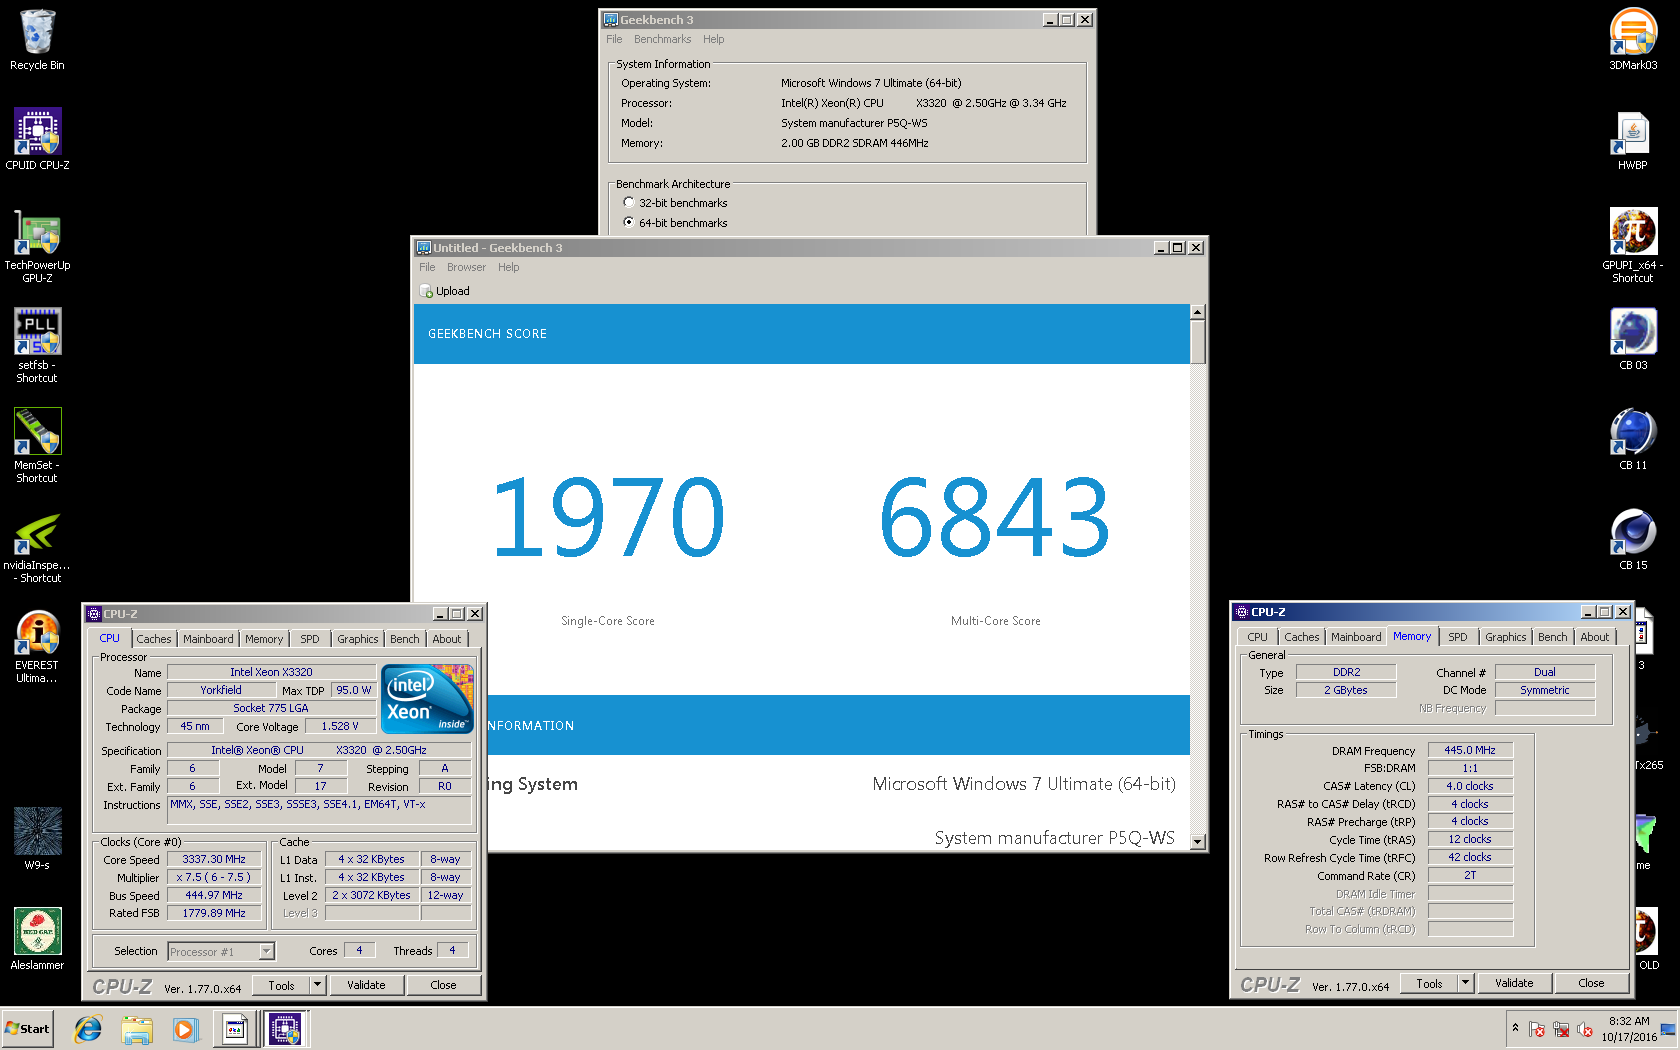Screen dimensions: 1680x1050
Task: Click the Core Speed value 3337.30 MHz
Action: (x=214, y=859)
